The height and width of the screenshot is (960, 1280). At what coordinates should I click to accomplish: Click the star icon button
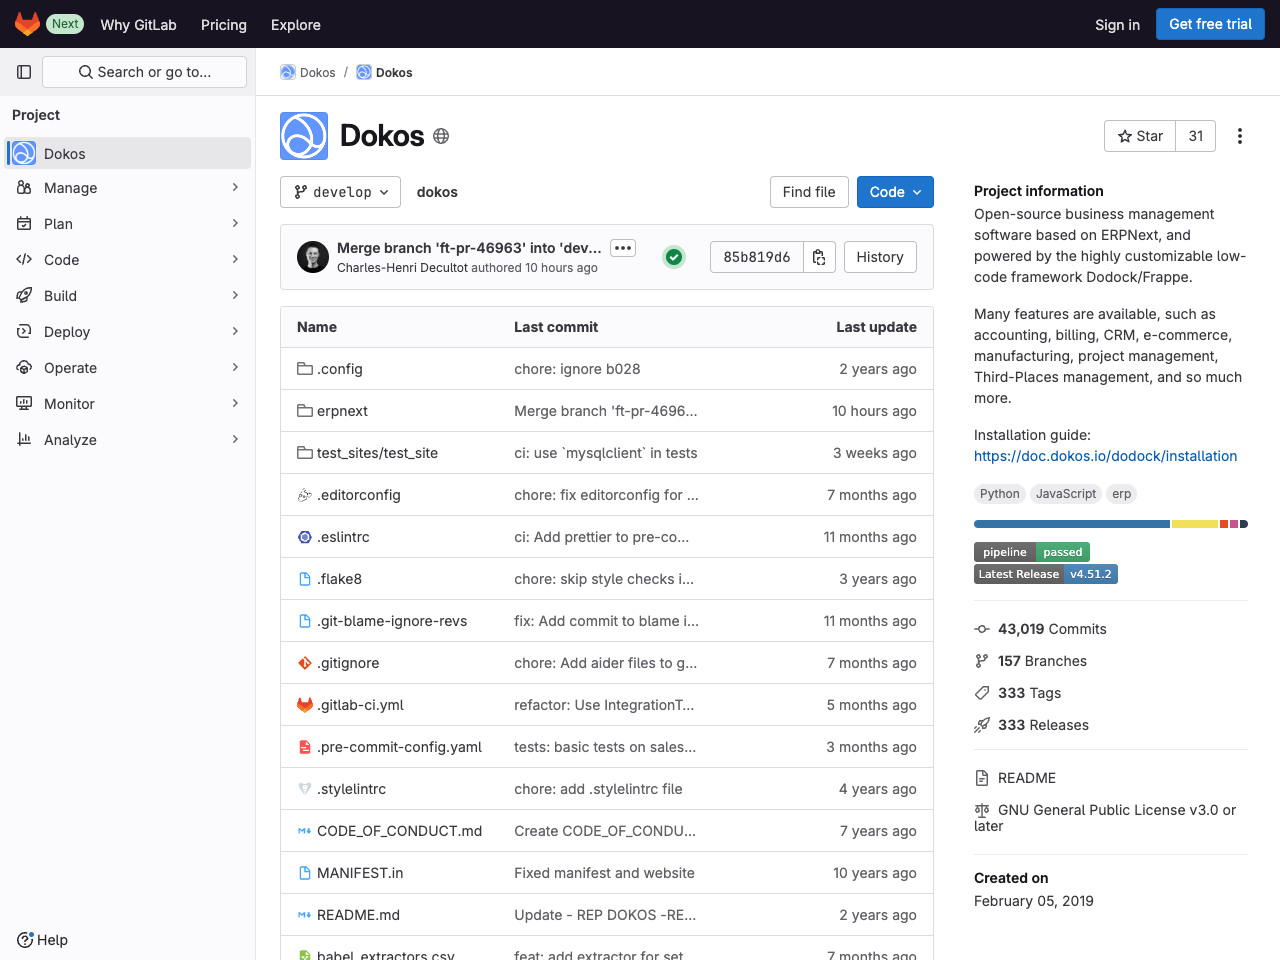click(1140, 136)
